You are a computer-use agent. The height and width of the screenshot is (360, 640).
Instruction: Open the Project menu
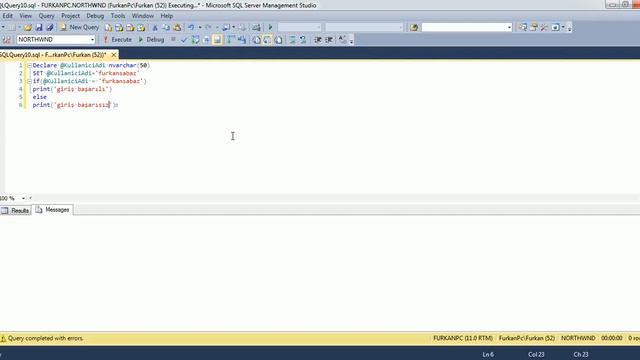coord(71,16)
